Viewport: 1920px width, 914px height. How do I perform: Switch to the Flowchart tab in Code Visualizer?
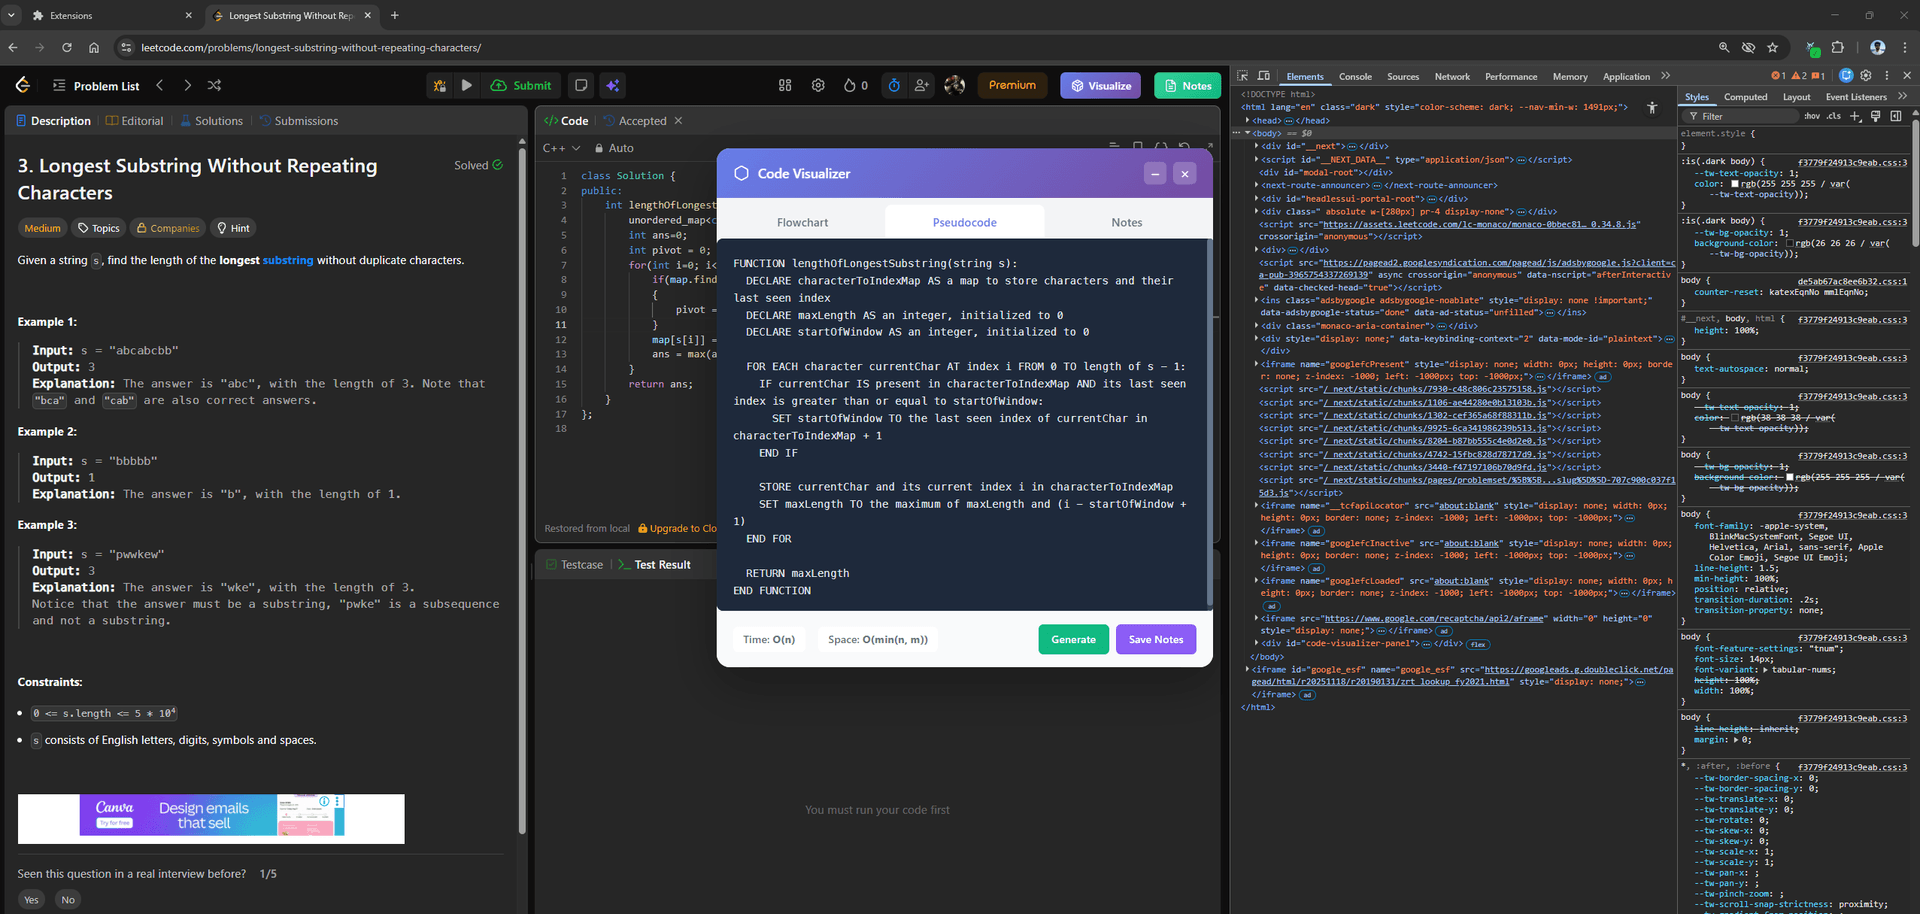[x=802, y=221]
